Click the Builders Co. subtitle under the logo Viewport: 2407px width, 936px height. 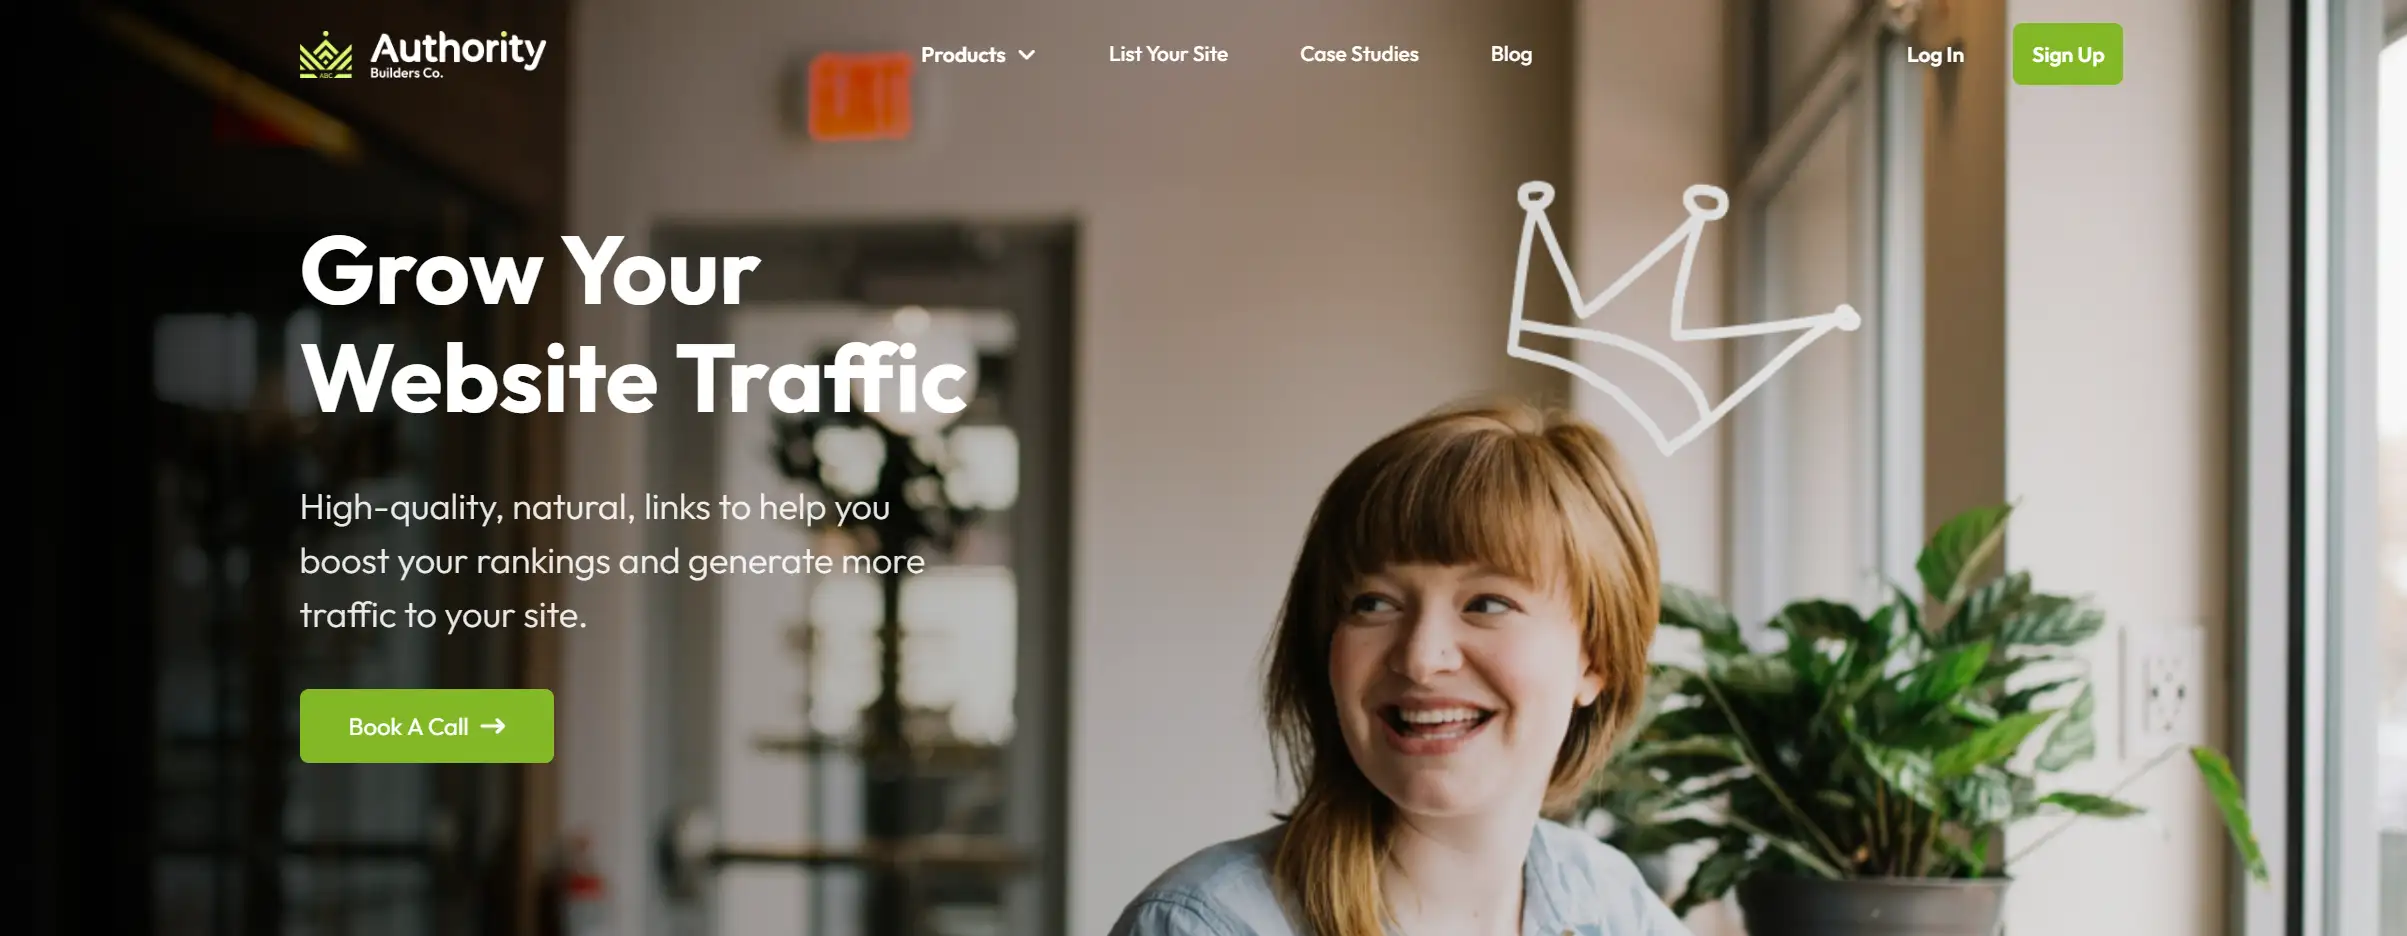[406, 73]
